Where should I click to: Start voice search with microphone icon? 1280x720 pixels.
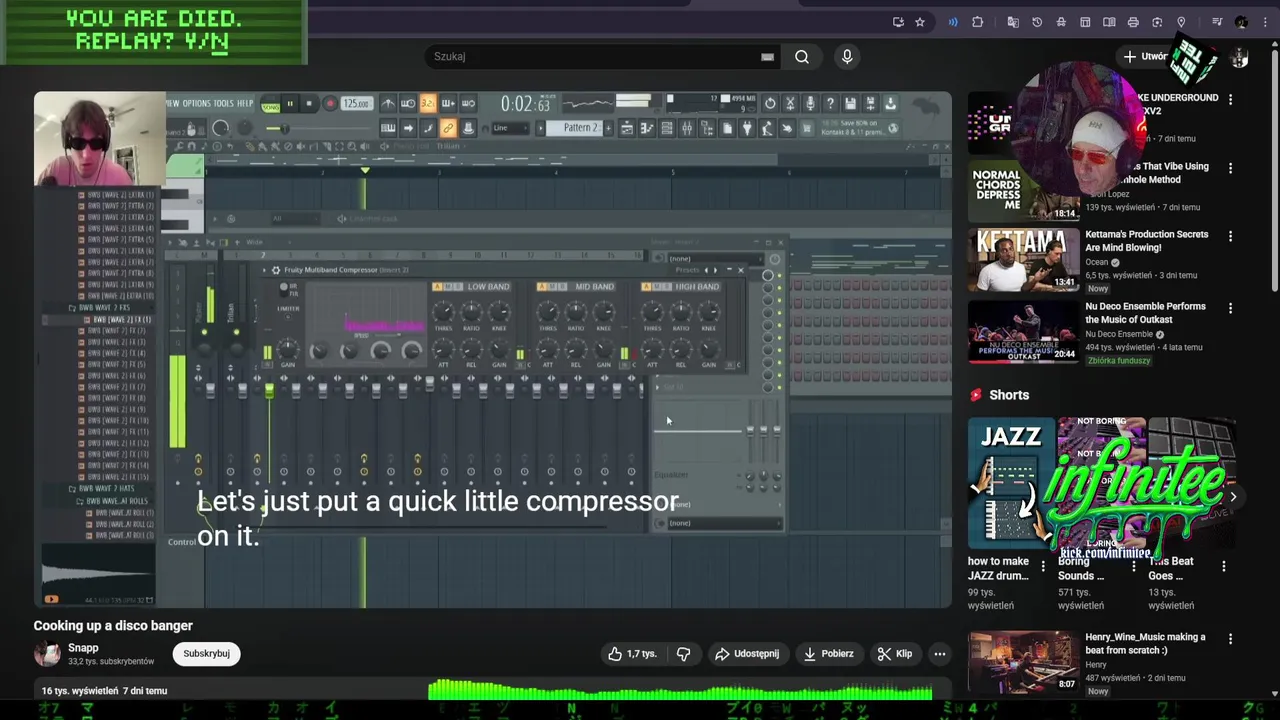(847, 57)
